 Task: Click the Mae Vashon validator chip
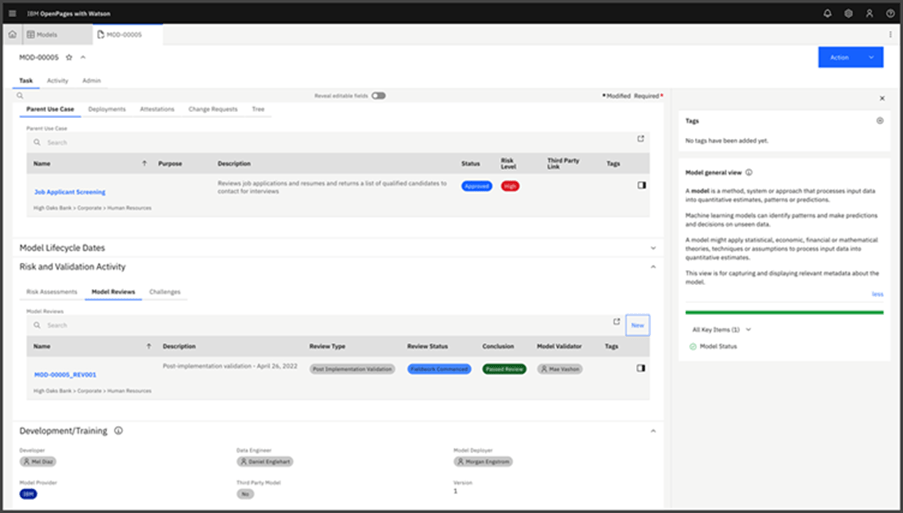560,369
